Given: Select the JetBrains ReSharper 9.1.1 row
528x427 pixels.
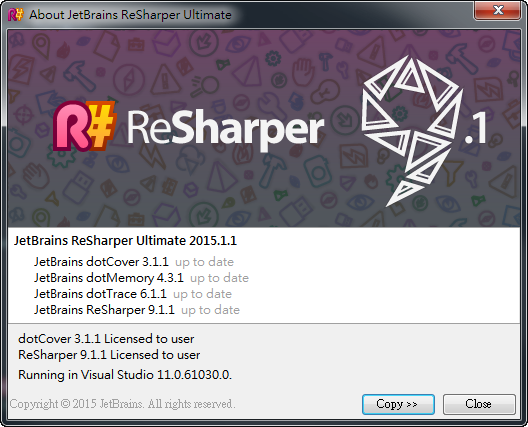Looking at the screenshot, I should point(137,310).
